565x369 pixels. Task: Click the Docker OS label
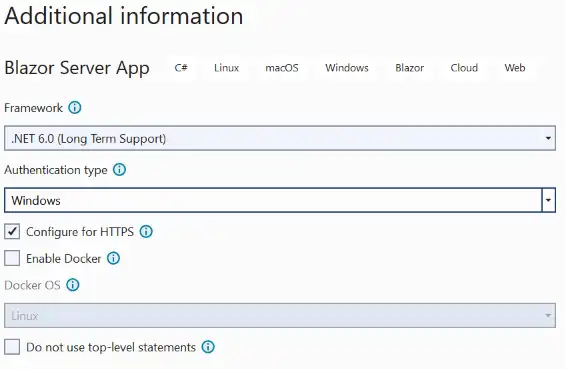(x=32, y=285)
